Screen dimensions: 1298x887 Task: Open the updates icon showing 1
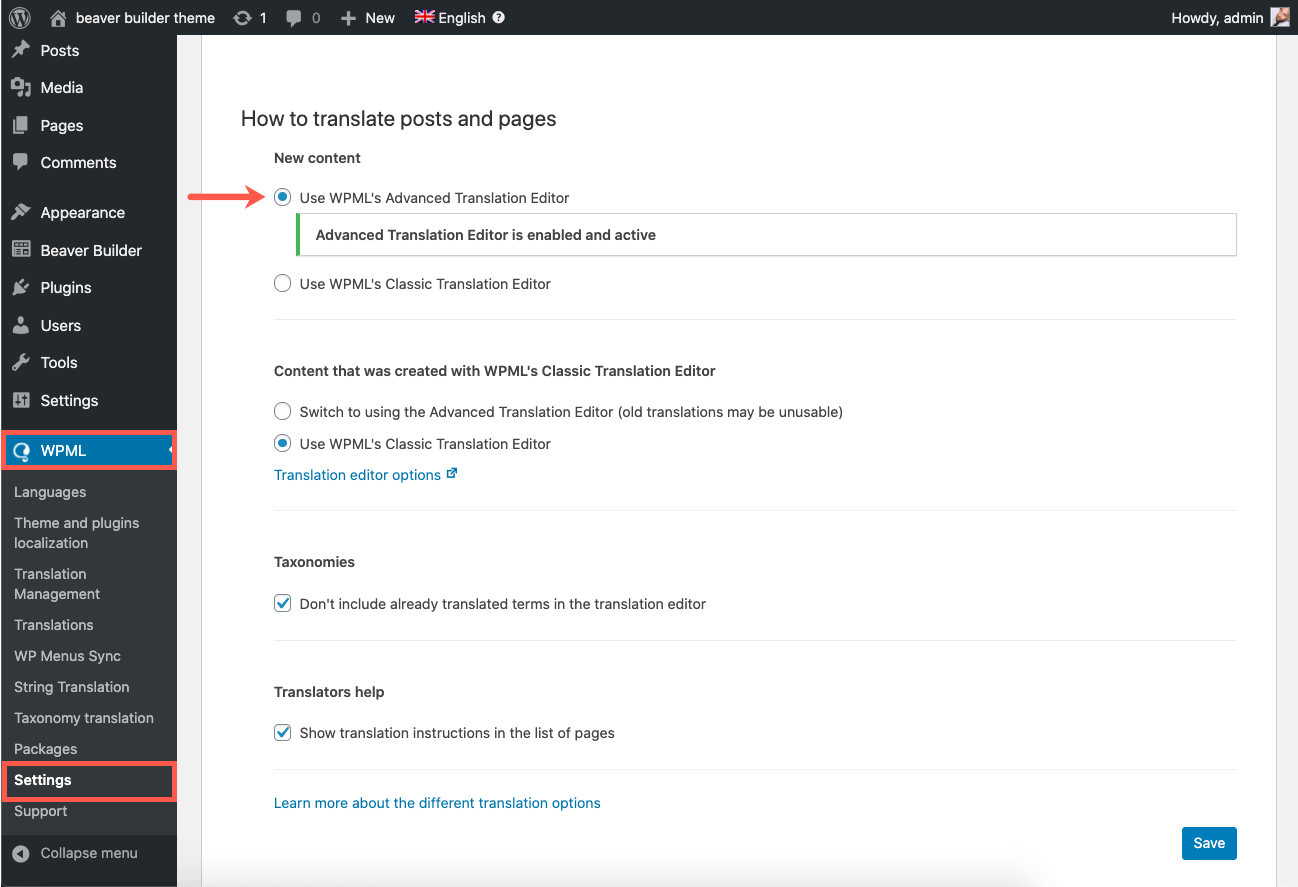pyautogui.click(x=242, y=17)
